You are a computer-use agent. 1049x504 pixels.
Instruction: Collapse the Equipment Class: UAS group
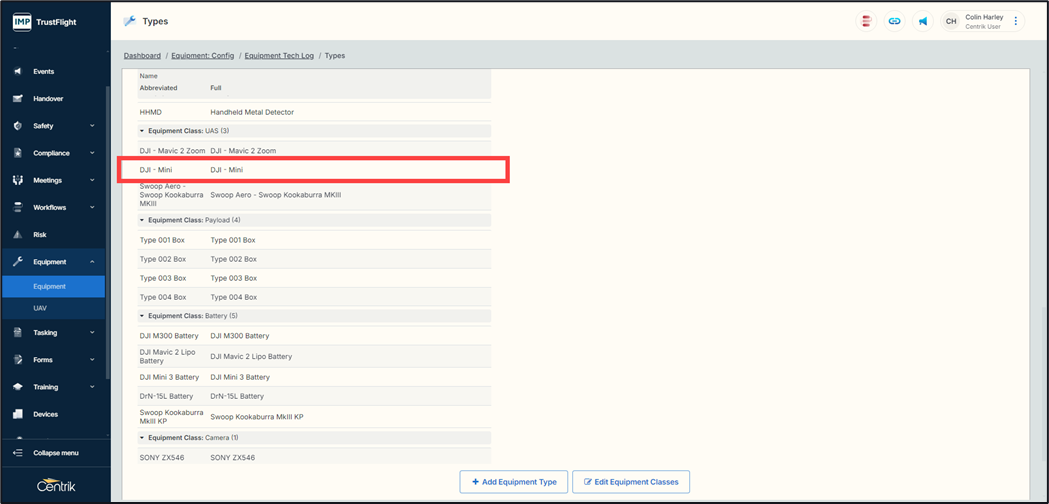[x=142, y=131]
